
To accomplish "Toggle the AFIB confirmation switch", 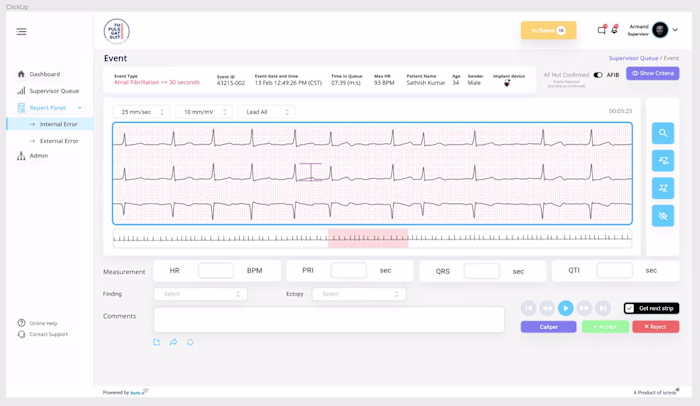I will tap(598, 75).
